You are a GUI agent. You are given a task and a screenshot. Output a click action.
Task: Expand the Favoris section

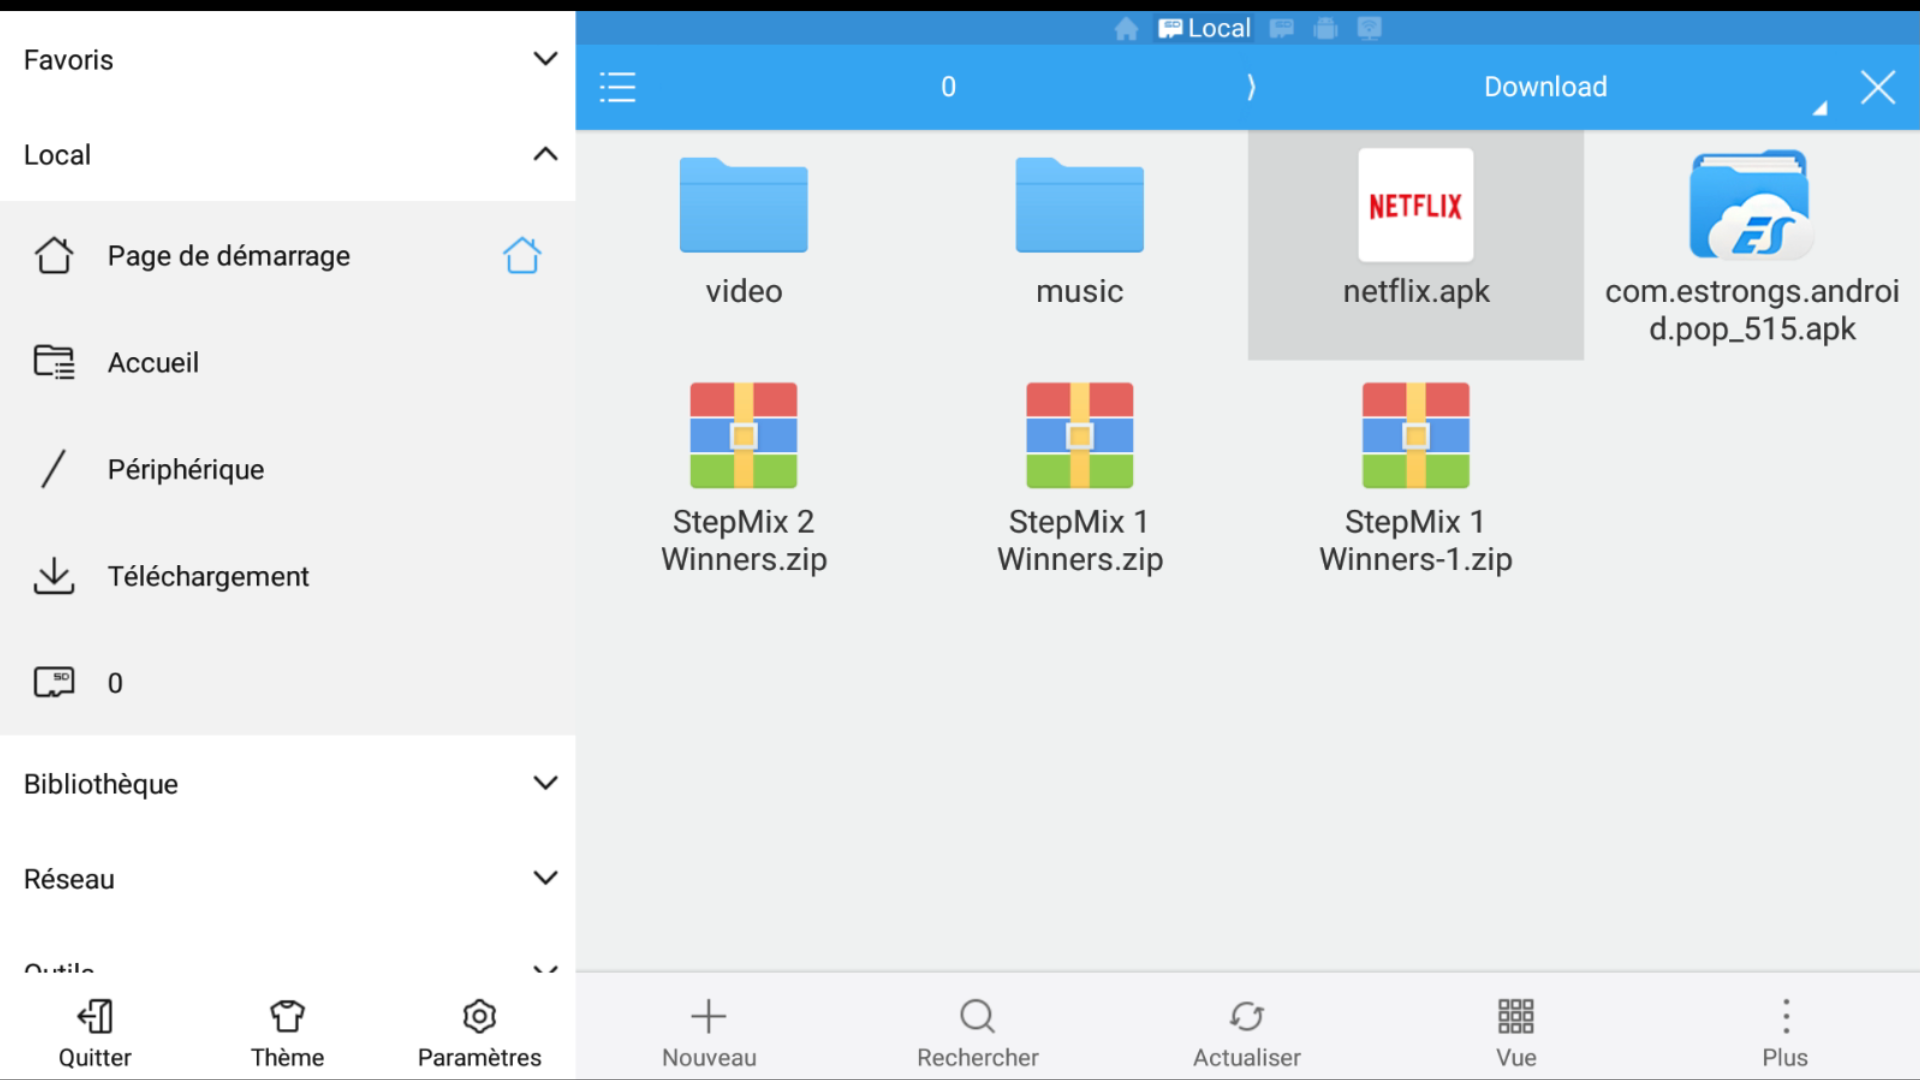[288, 59]
